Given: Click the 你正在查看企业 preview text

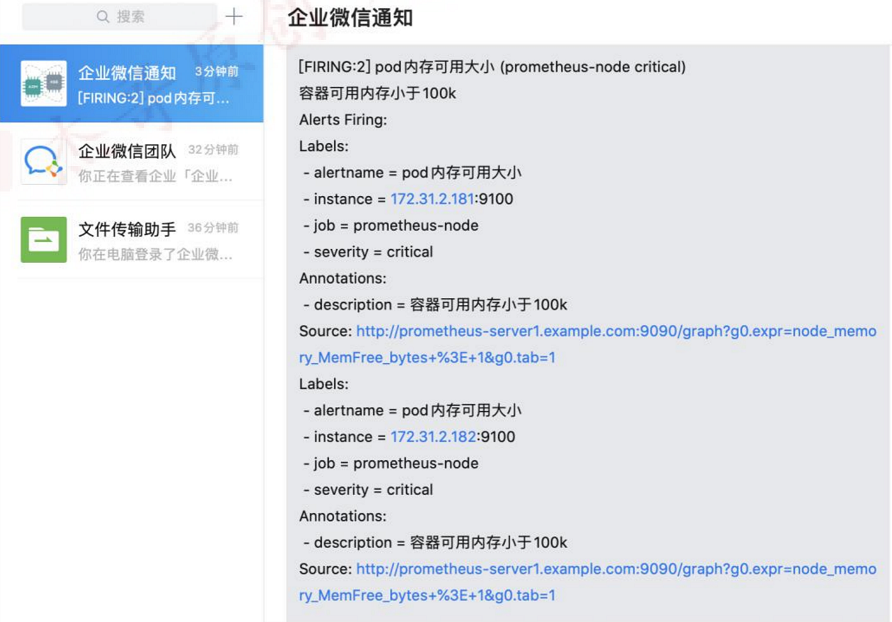Looking at the screenshot, I should coord(155,176).
